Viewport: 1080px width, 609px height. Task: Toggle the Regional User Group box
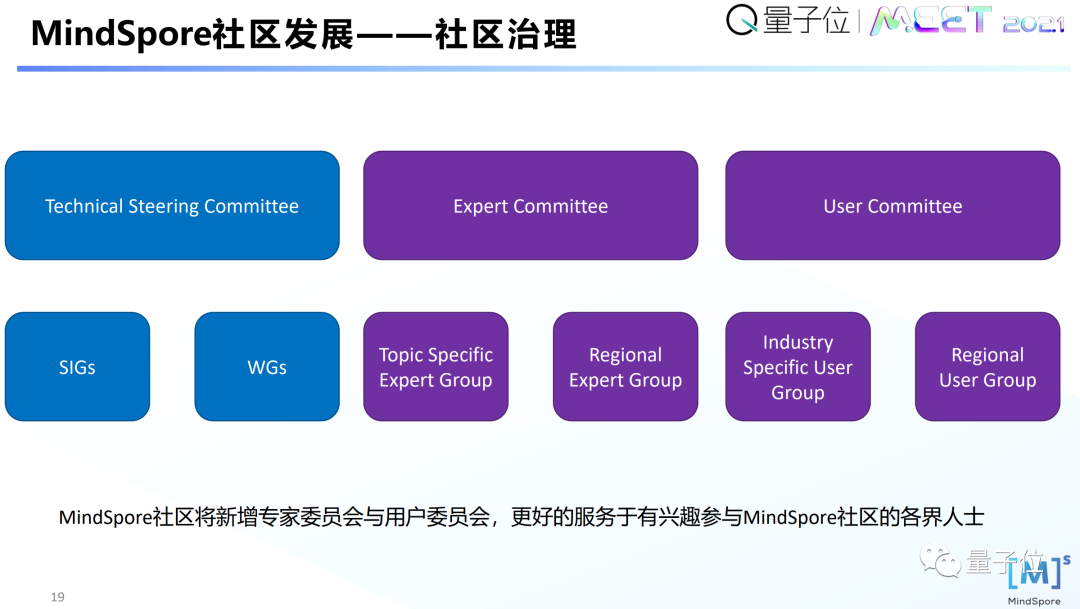987,366
